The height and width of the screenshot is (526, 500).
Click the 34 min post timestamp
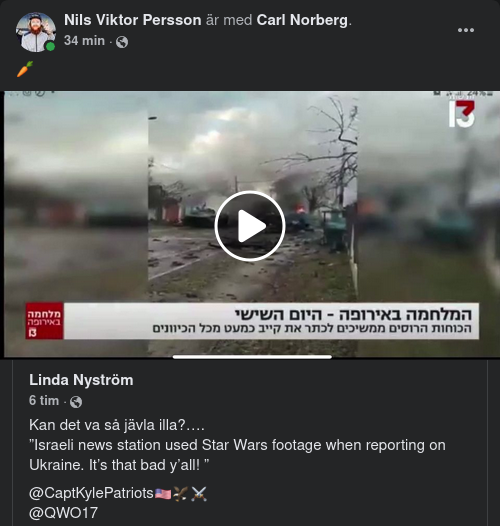point(84,41)
